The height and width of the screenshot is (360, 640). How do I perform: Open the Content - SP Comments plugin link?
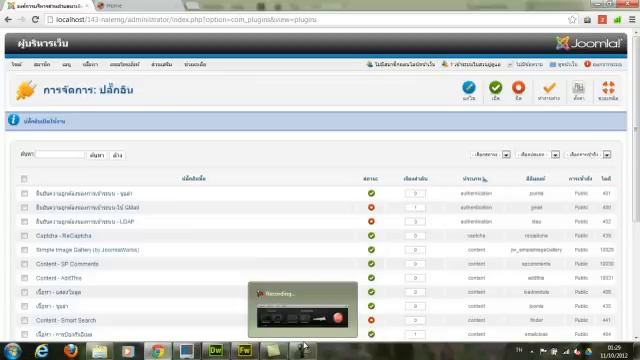click(67, 264)
